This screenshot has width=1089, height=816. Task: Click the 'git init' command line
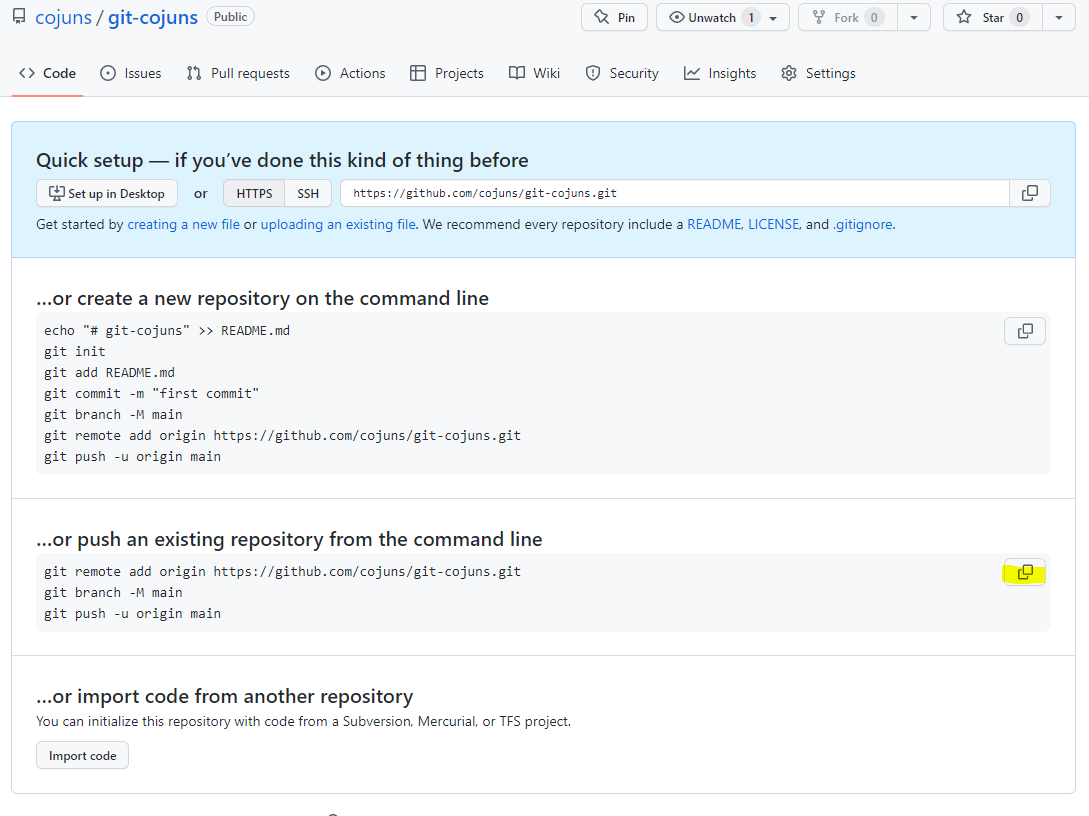[75, 351]
